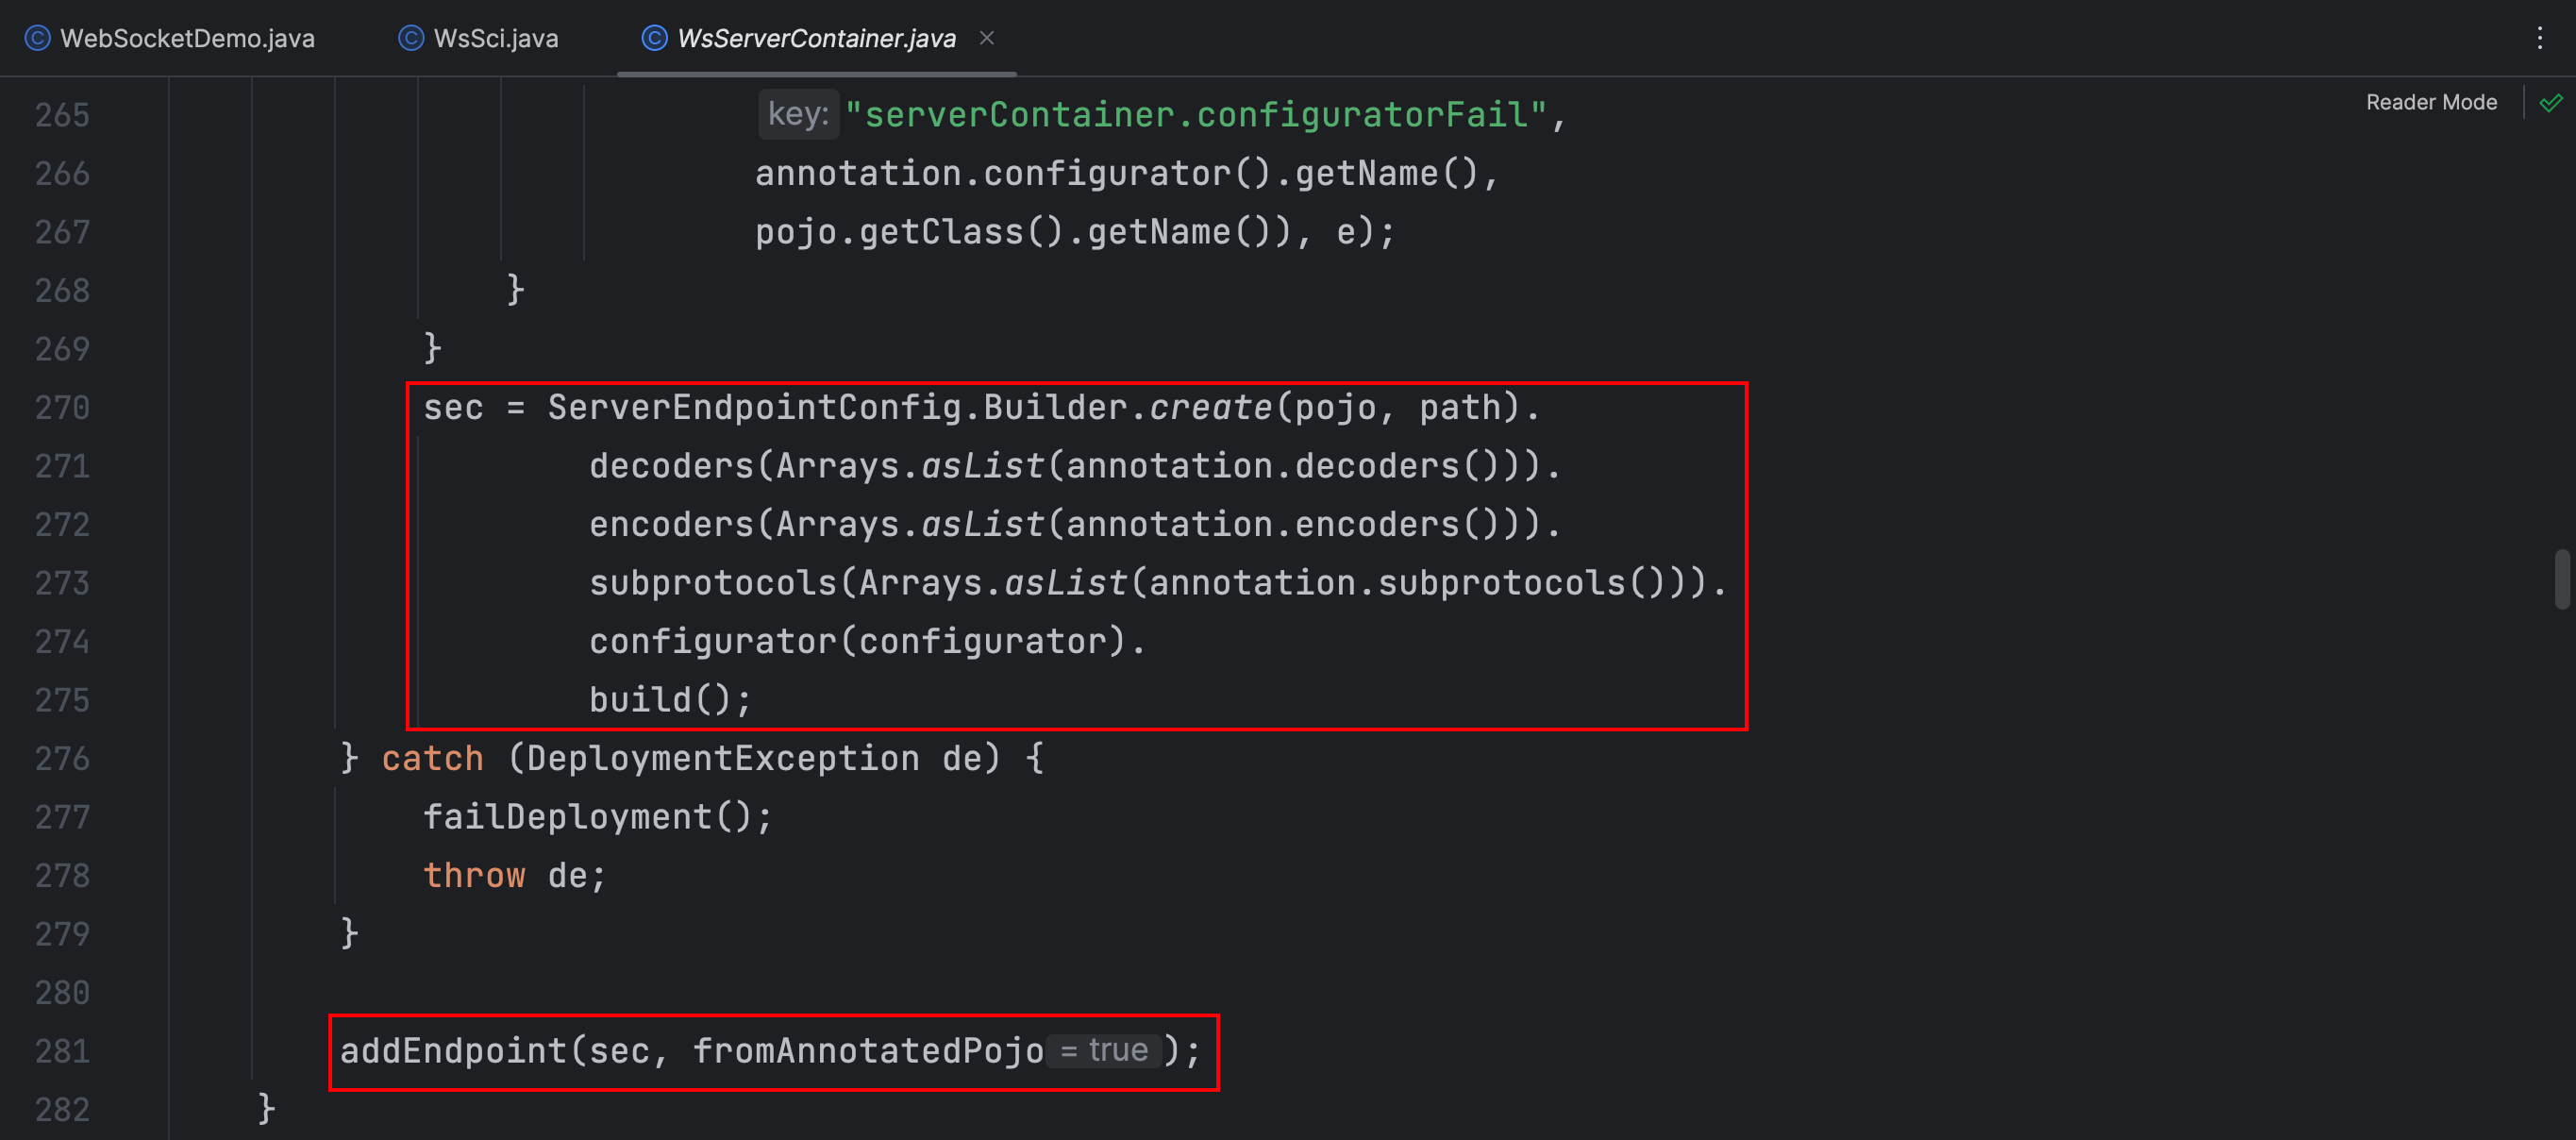Close the WsServerContainer.java tab
This screenshot has height=1140, width=2576.
(x=987, y=37)
